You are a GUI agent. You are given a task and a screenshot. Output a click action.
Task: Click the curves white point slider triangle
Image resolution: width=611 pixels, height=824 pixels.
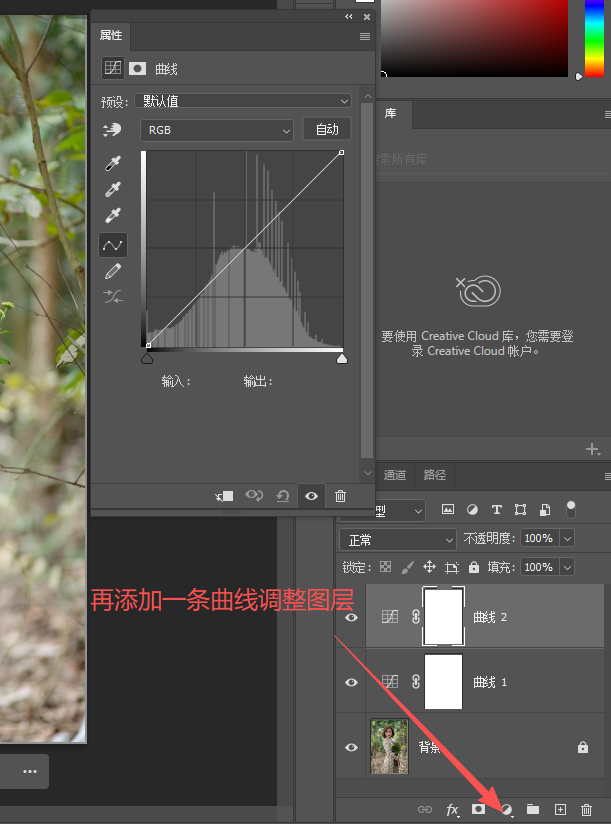tap(342, 358)
